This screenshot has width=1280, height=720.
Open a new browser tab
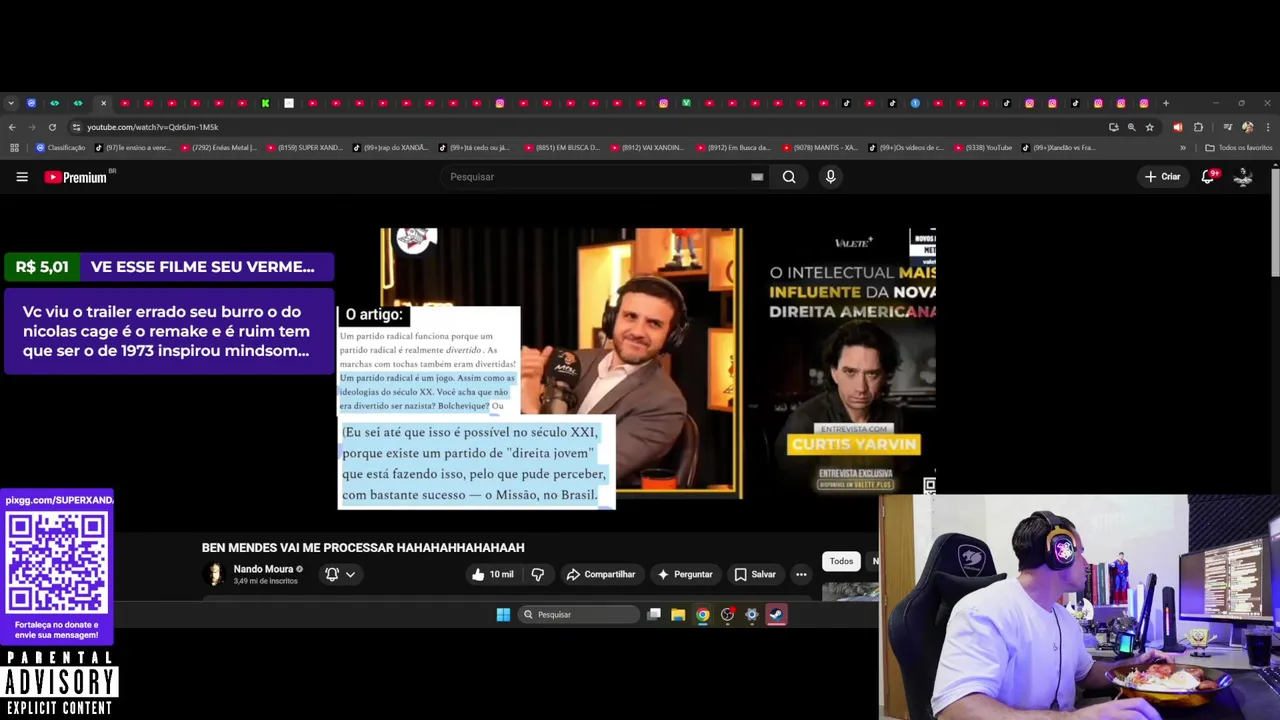click(1166, 103)
